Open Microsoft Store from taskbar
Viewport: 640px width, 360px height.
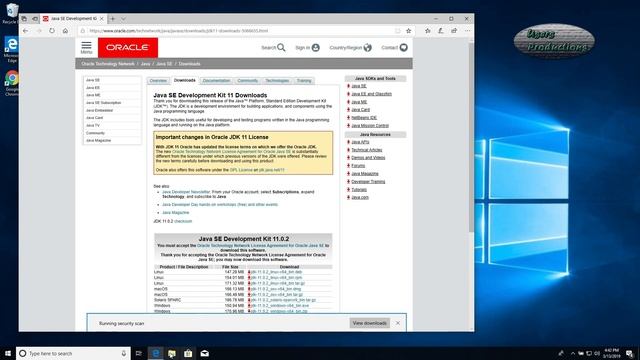click(x=188, y=353)
